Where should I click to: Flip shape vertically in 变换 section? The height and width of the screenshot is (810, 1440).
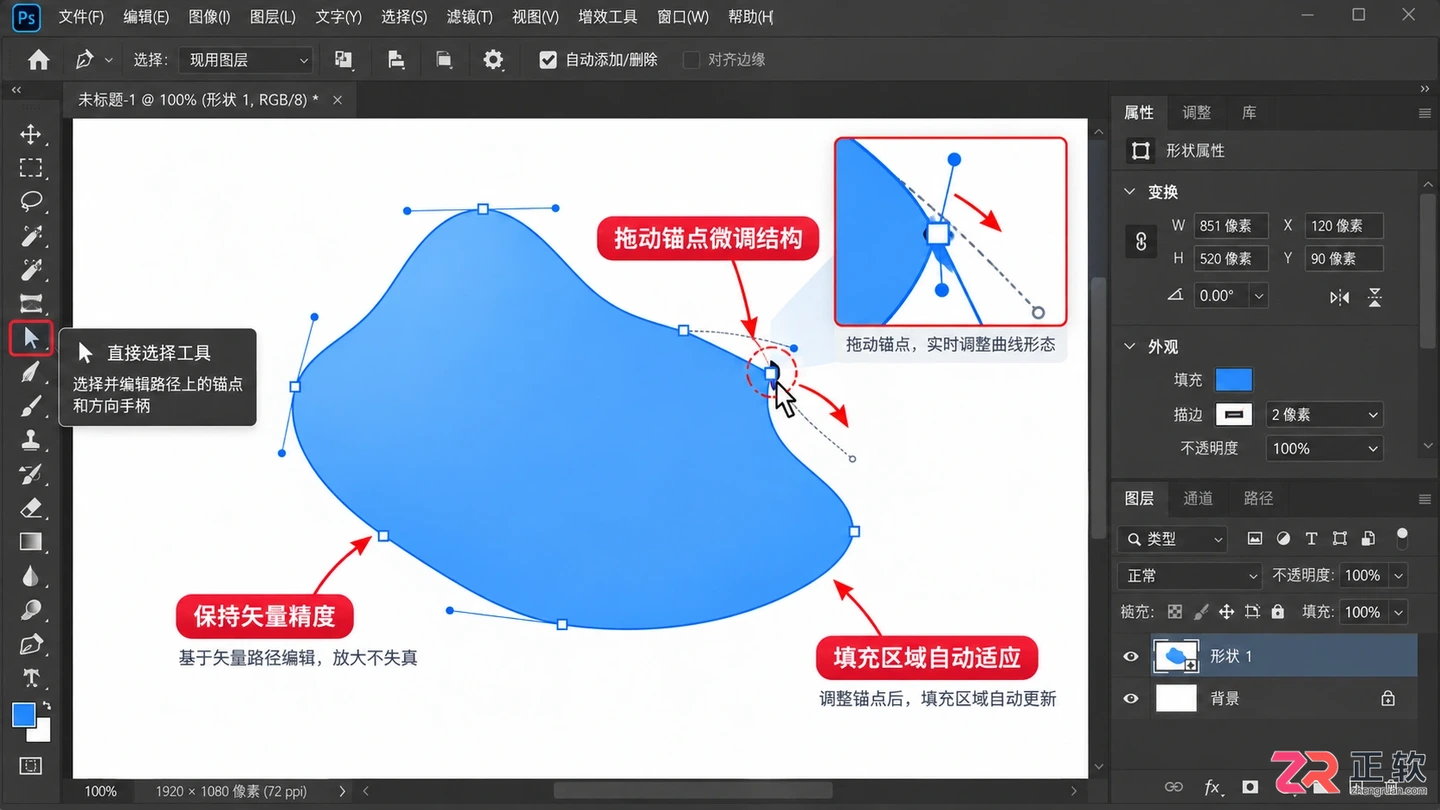tap(1375, 297)
